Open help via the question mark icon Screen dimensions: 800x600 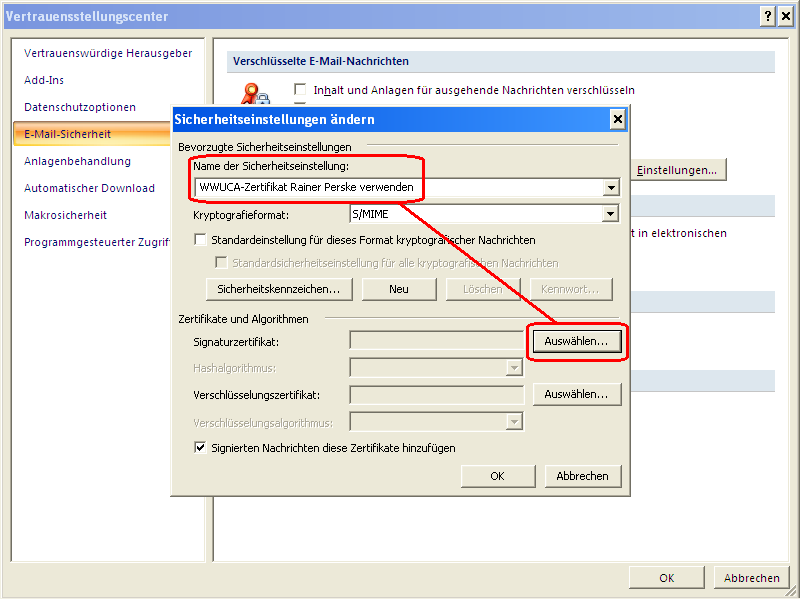[767, 16]
